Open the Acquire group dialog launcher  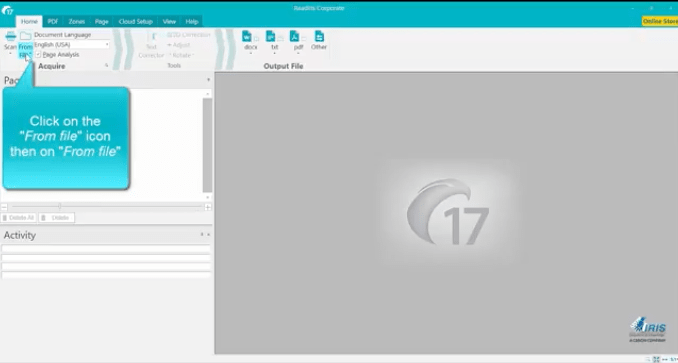tap(107, 66)
